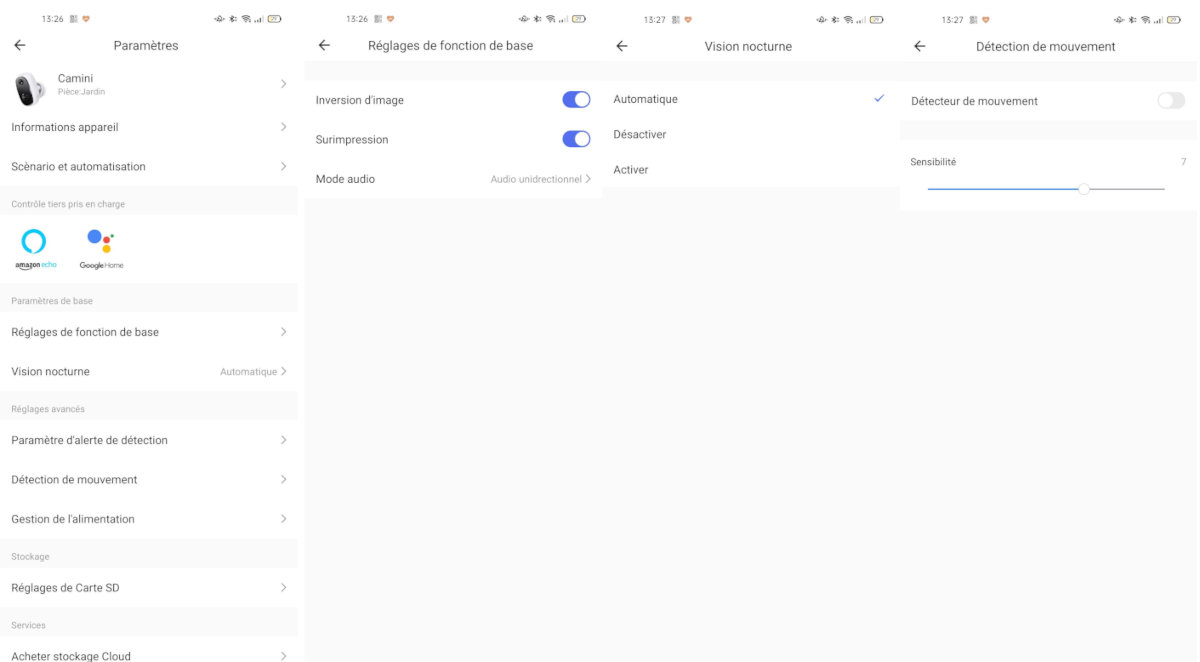This screenshot has height=662, width=1200.
Task: Tap back arrow on Détection de mouvement screen
Action: point(920,46)
